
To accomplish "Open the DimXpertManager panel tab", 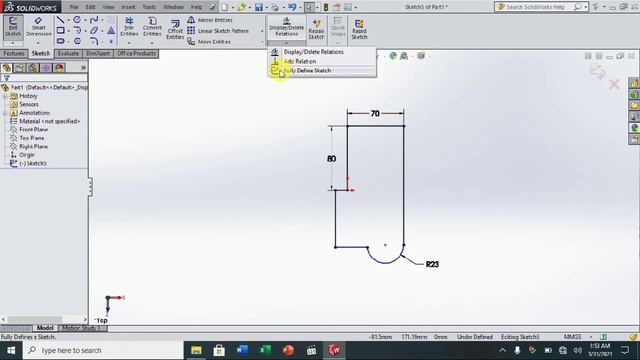I will (x=46, y=68).
